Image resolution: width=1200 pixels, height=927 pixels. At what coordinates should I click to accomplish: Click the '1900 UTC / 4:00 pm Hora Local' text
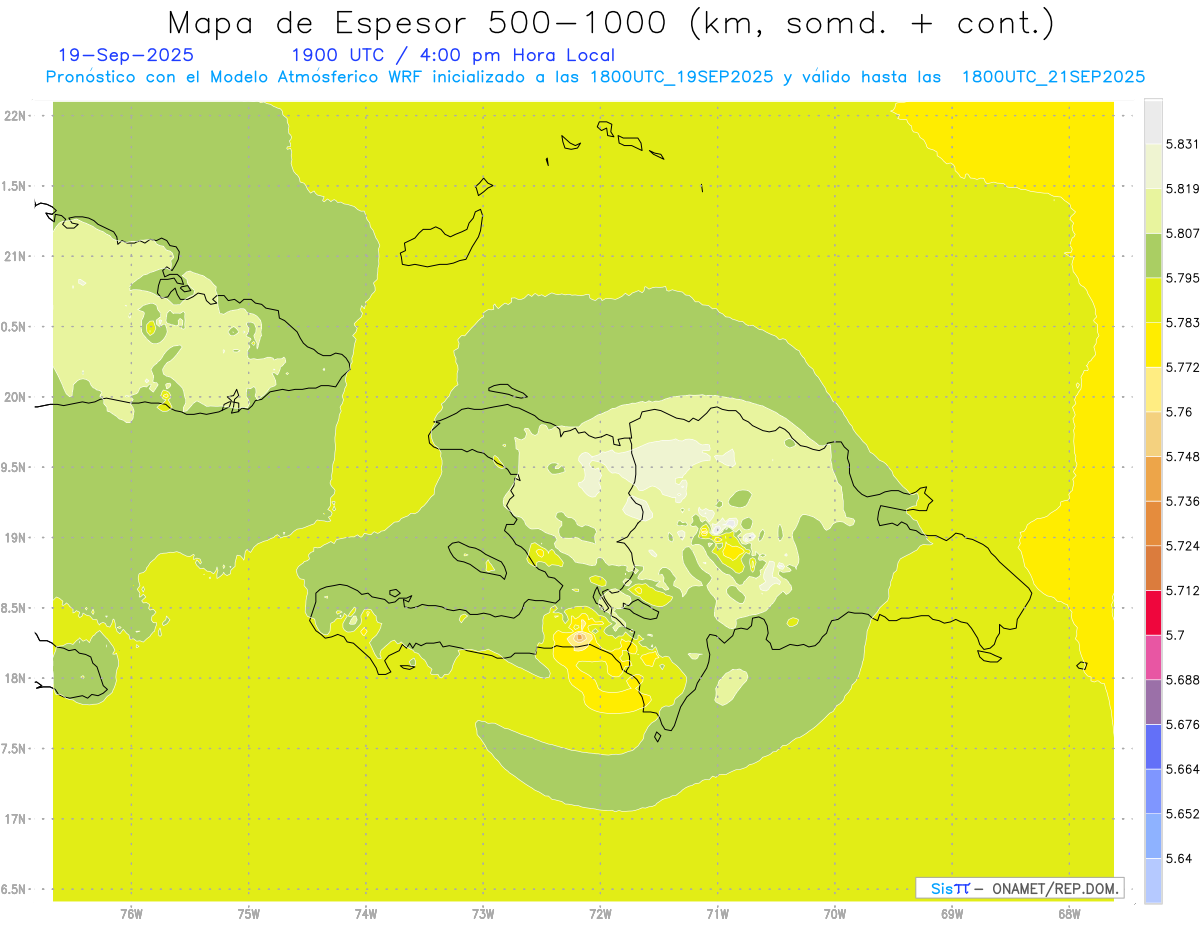(x=452, y=55)
